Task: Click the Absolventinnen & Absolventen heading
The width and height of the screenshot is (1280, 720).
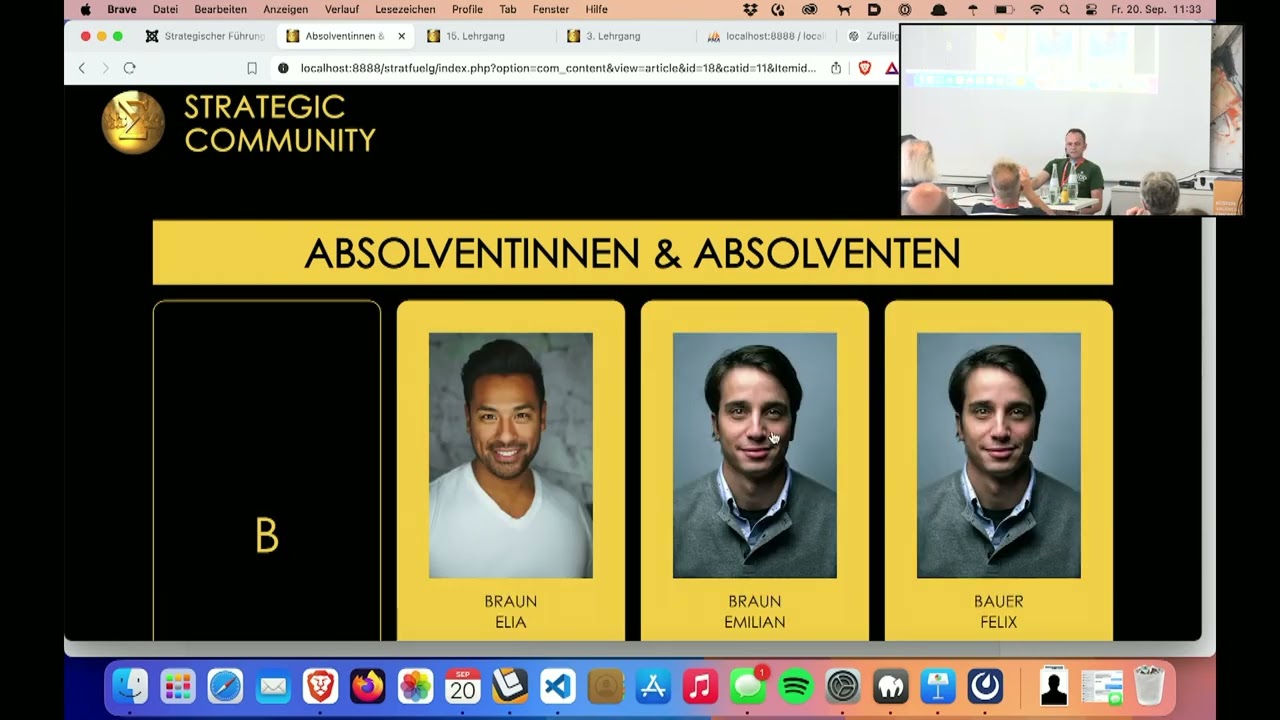Action: click(633, 253)
